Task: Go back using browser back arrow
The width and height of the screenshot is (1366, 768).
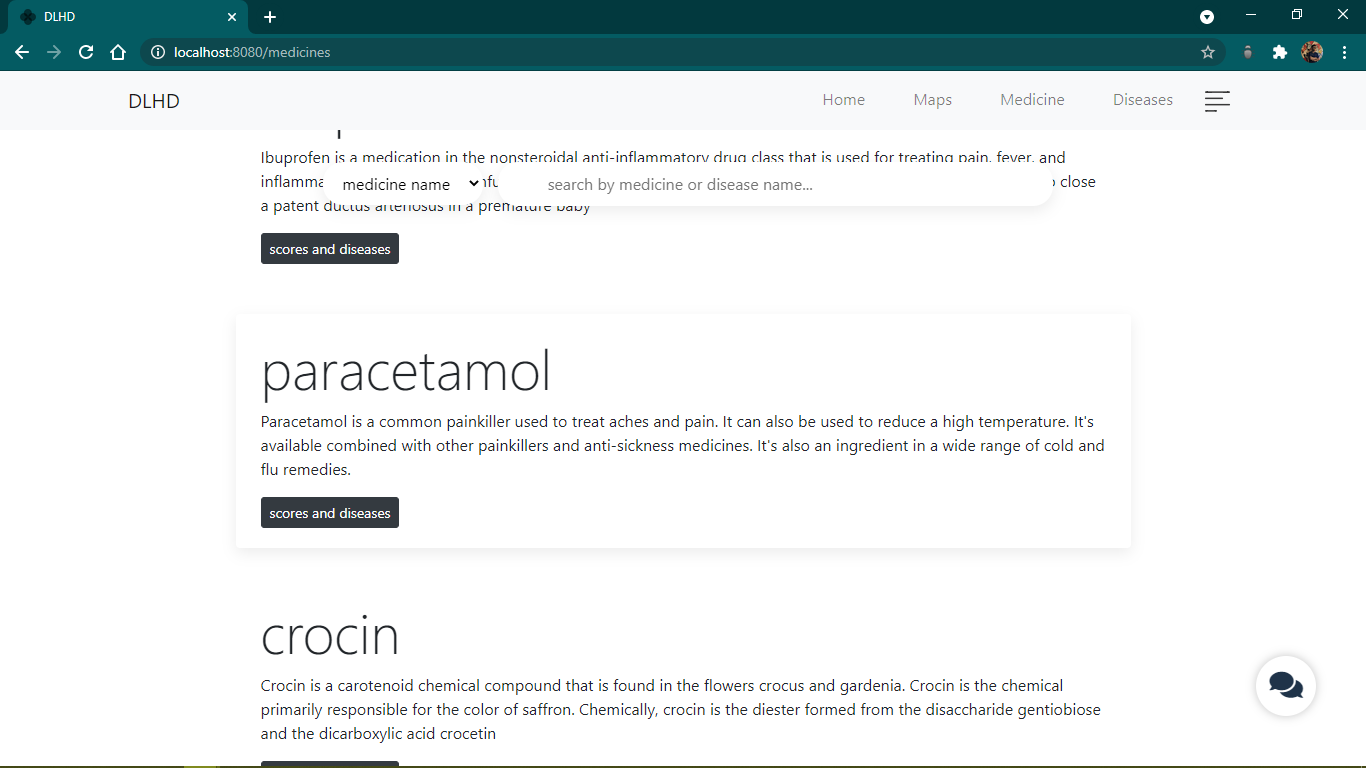Action: click(x=22, y=52)
